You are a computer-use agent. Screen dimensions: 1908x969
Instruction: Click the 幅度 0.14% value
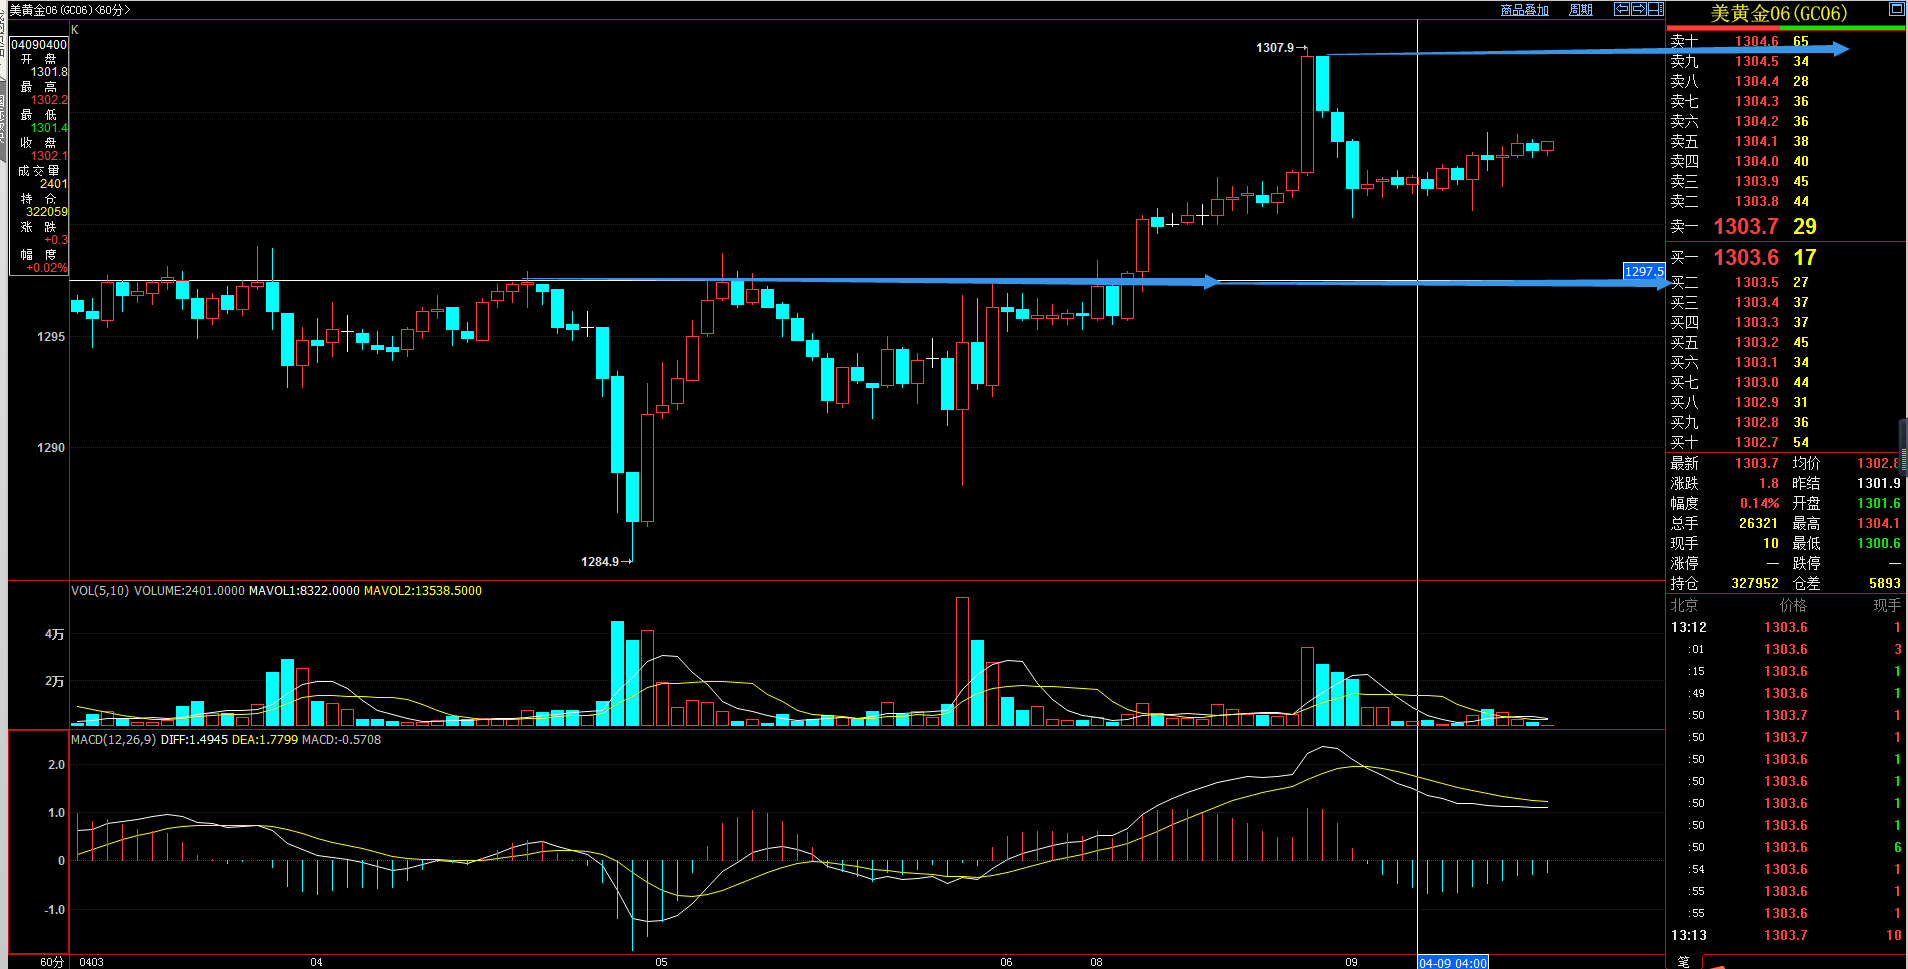[1759, 503]
